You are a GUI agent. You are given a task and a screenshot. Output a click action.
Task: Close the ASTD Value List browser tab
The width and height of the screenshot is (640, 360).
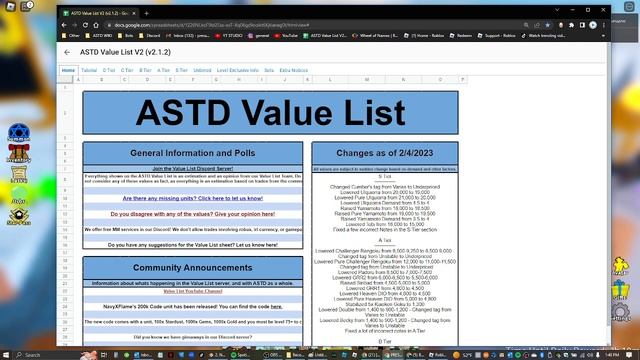[x=133, y=13]
